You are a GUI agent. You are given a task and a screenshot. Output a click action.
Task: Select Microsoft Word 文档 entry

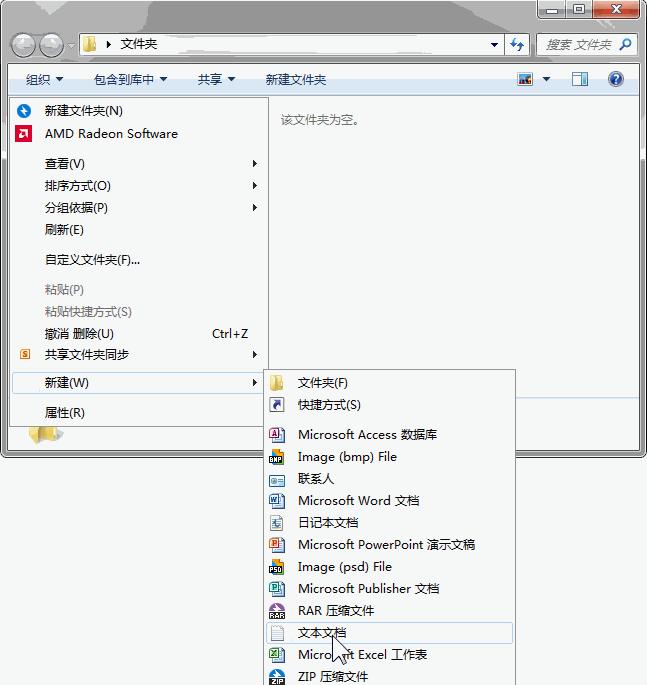[390, 501]
